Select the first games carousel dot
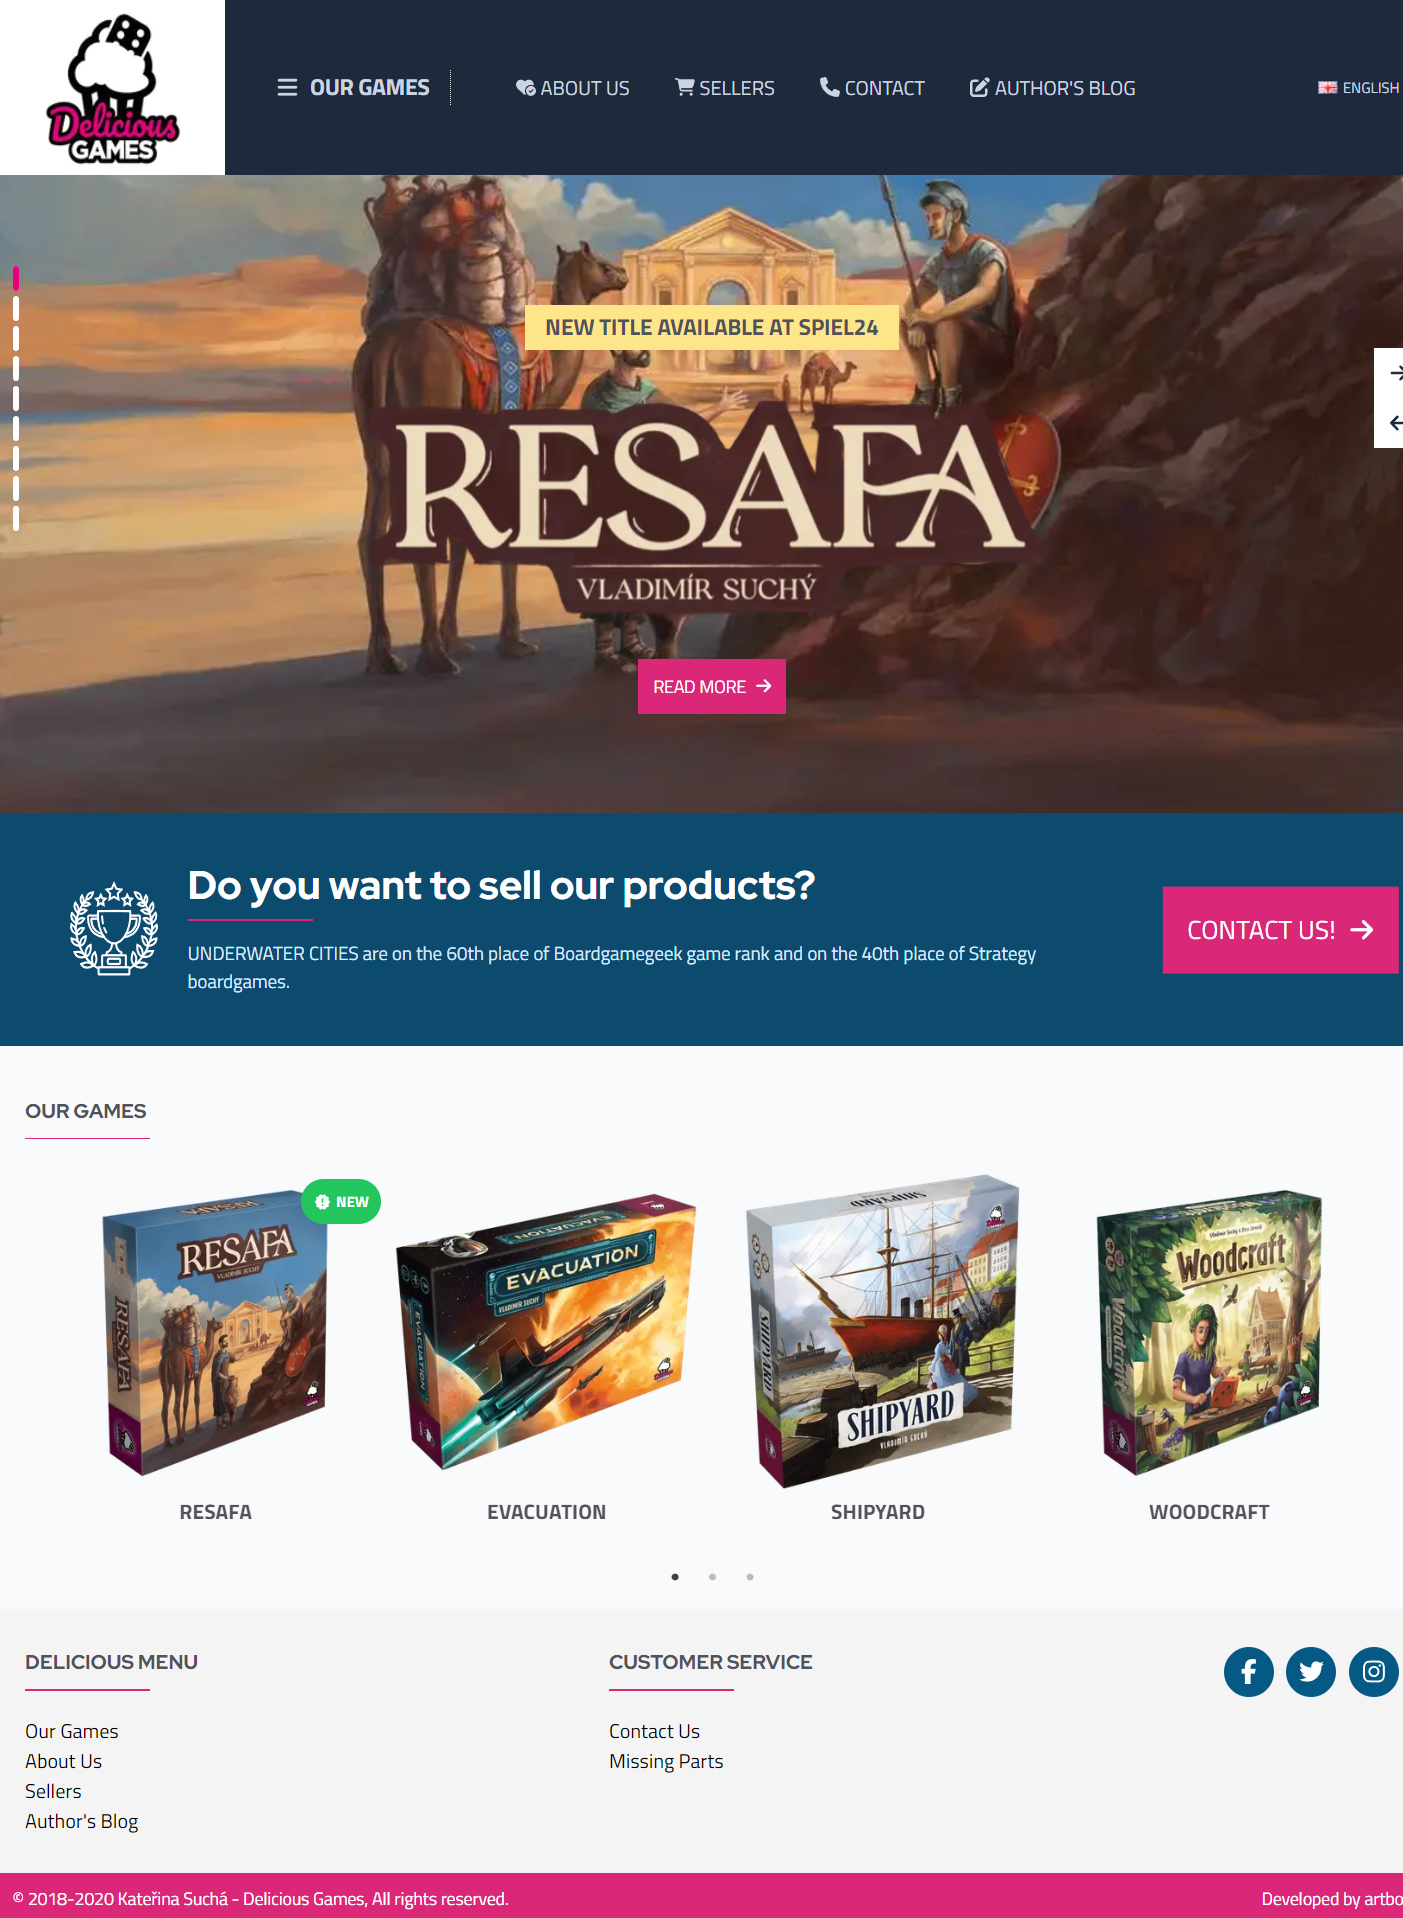Screen dimensions: 1403x1918 click(x=675, y=1577)
